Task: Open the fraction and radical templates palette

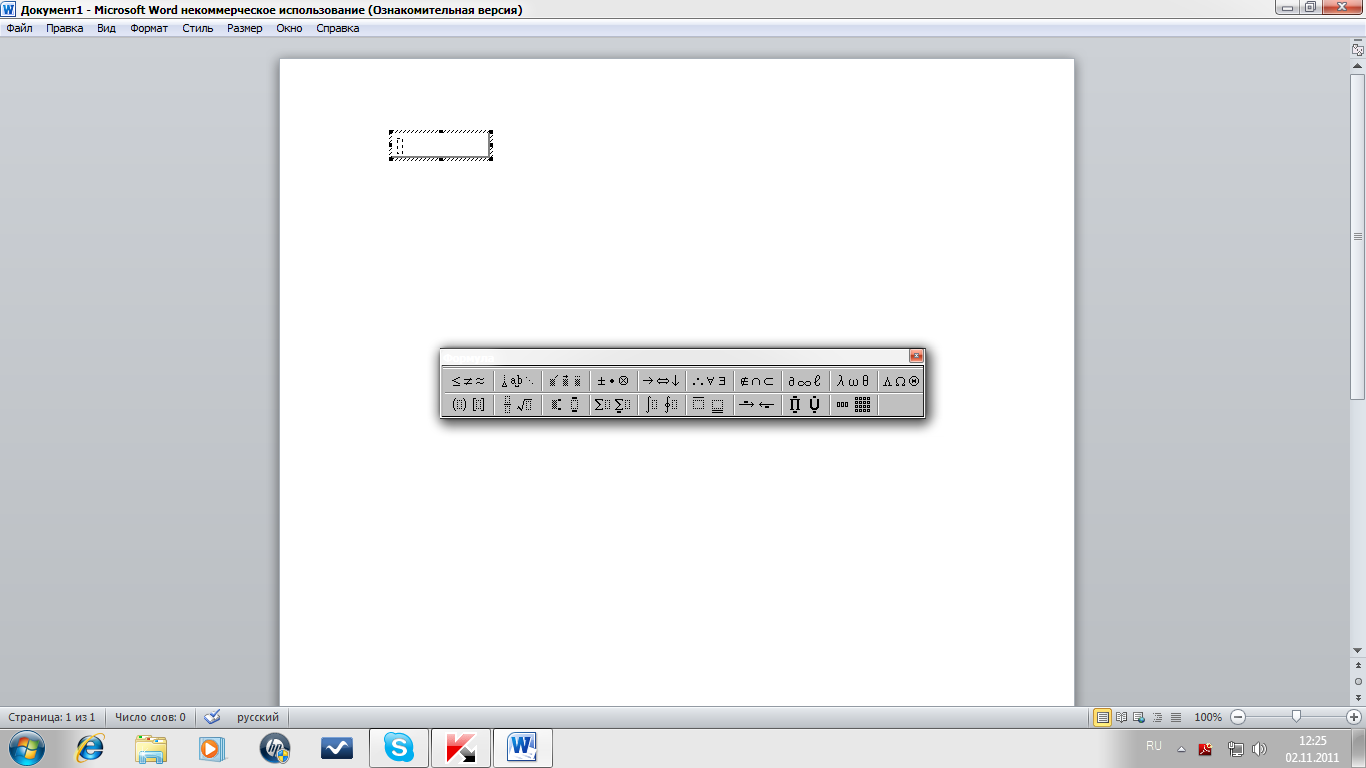Action: tap(518, 405)
